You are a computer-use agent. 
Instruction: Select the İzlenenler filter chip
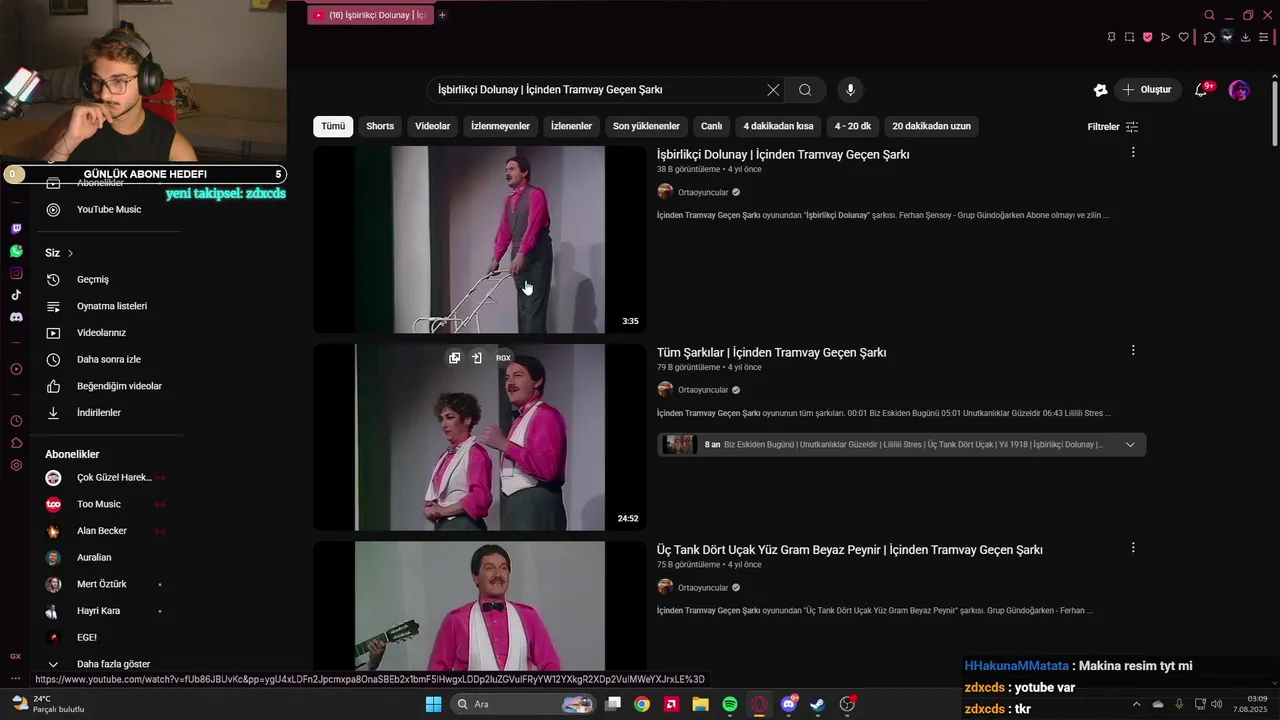click(x=571, y=126)
